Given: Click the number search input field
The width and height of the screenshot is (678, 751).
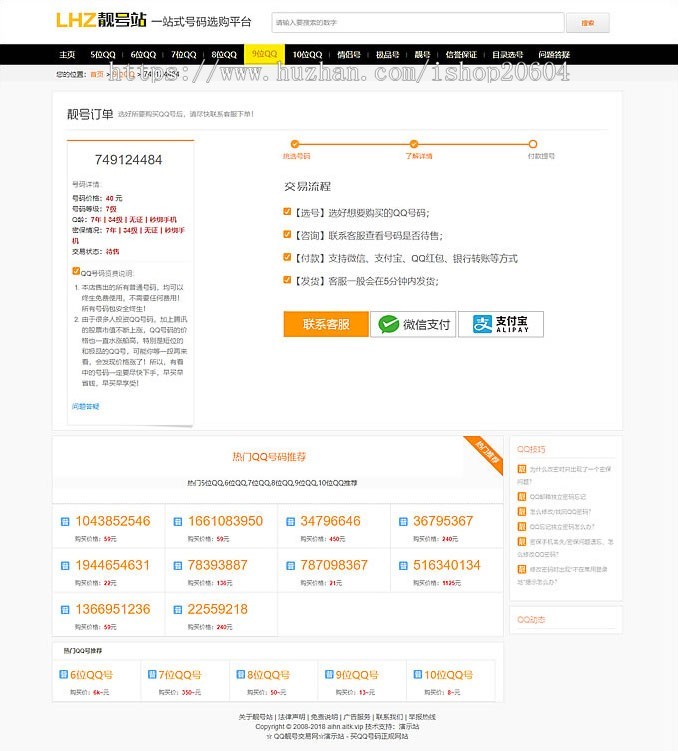Looking at the screenshot, I should (418, 23).
